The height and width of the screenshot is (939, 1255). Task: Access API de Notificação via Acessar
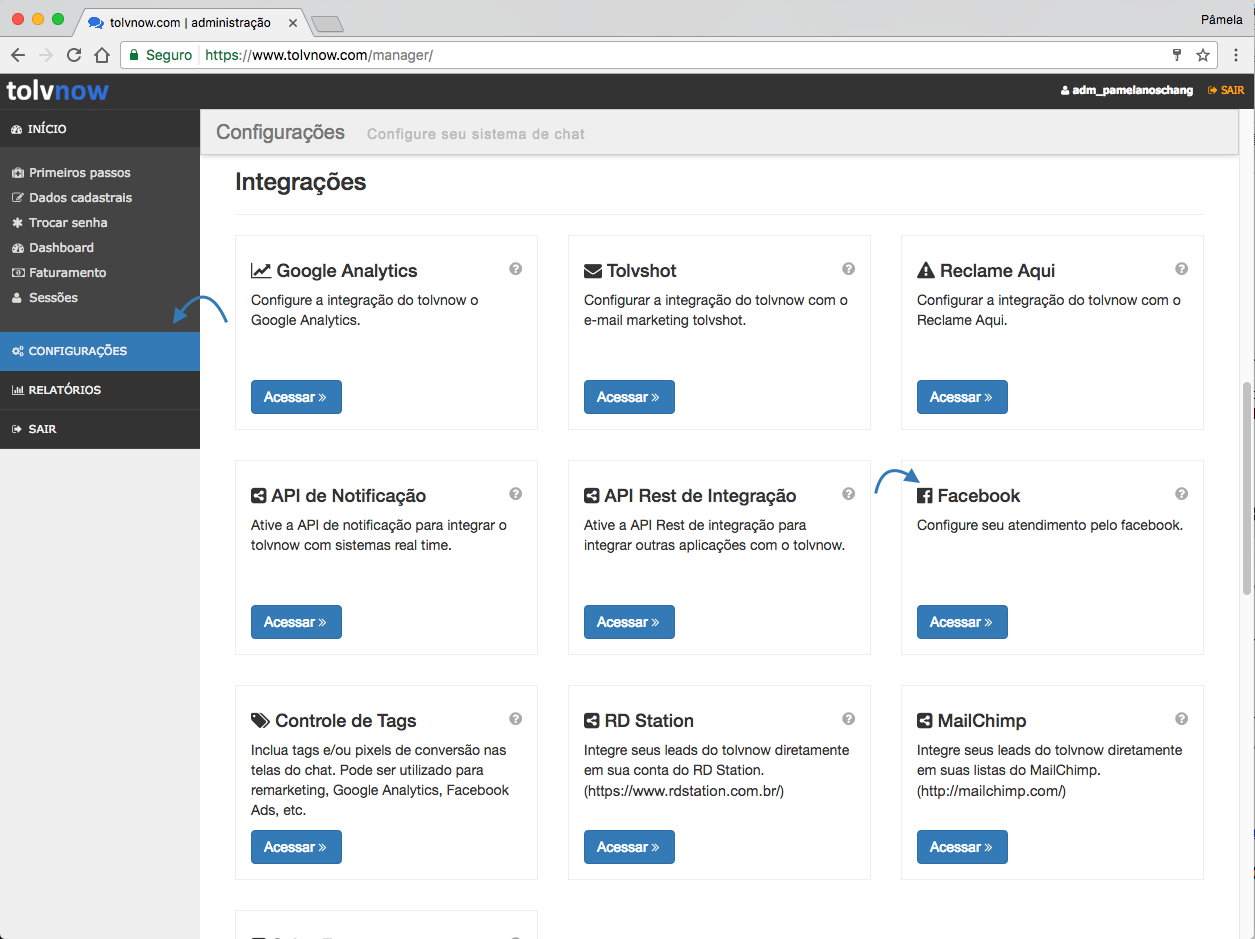pos(296,622)
